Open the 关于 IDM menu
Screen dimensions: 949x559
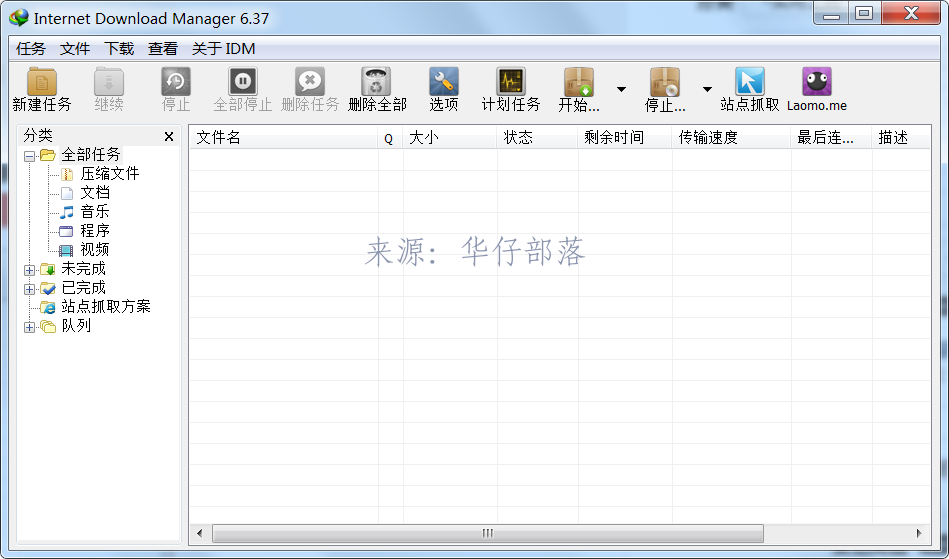223,49
